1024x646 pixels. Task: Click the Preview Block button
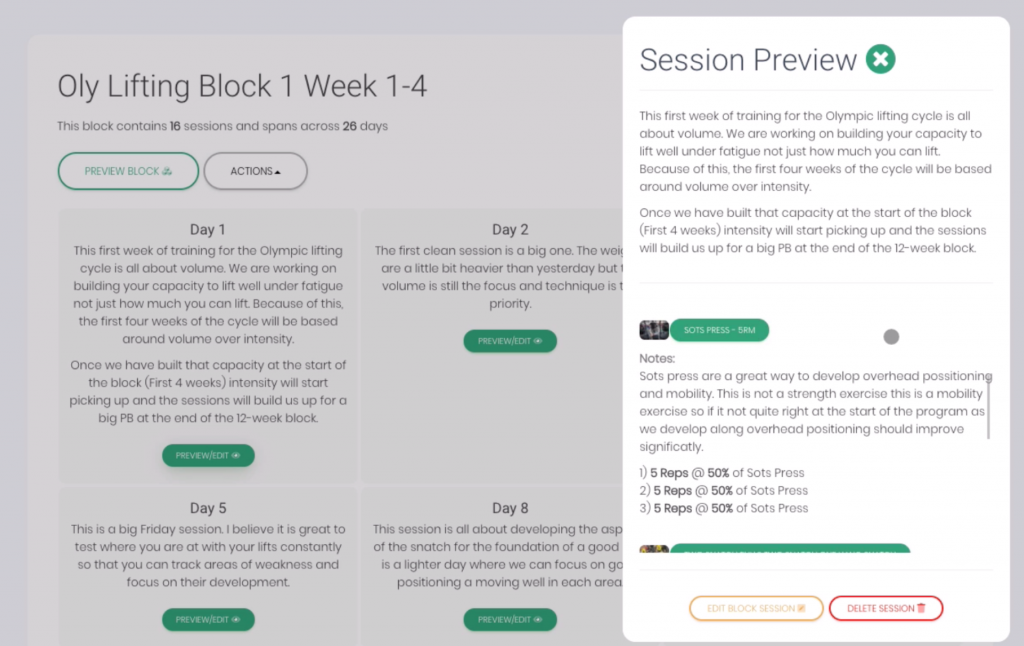click(128, 171)
